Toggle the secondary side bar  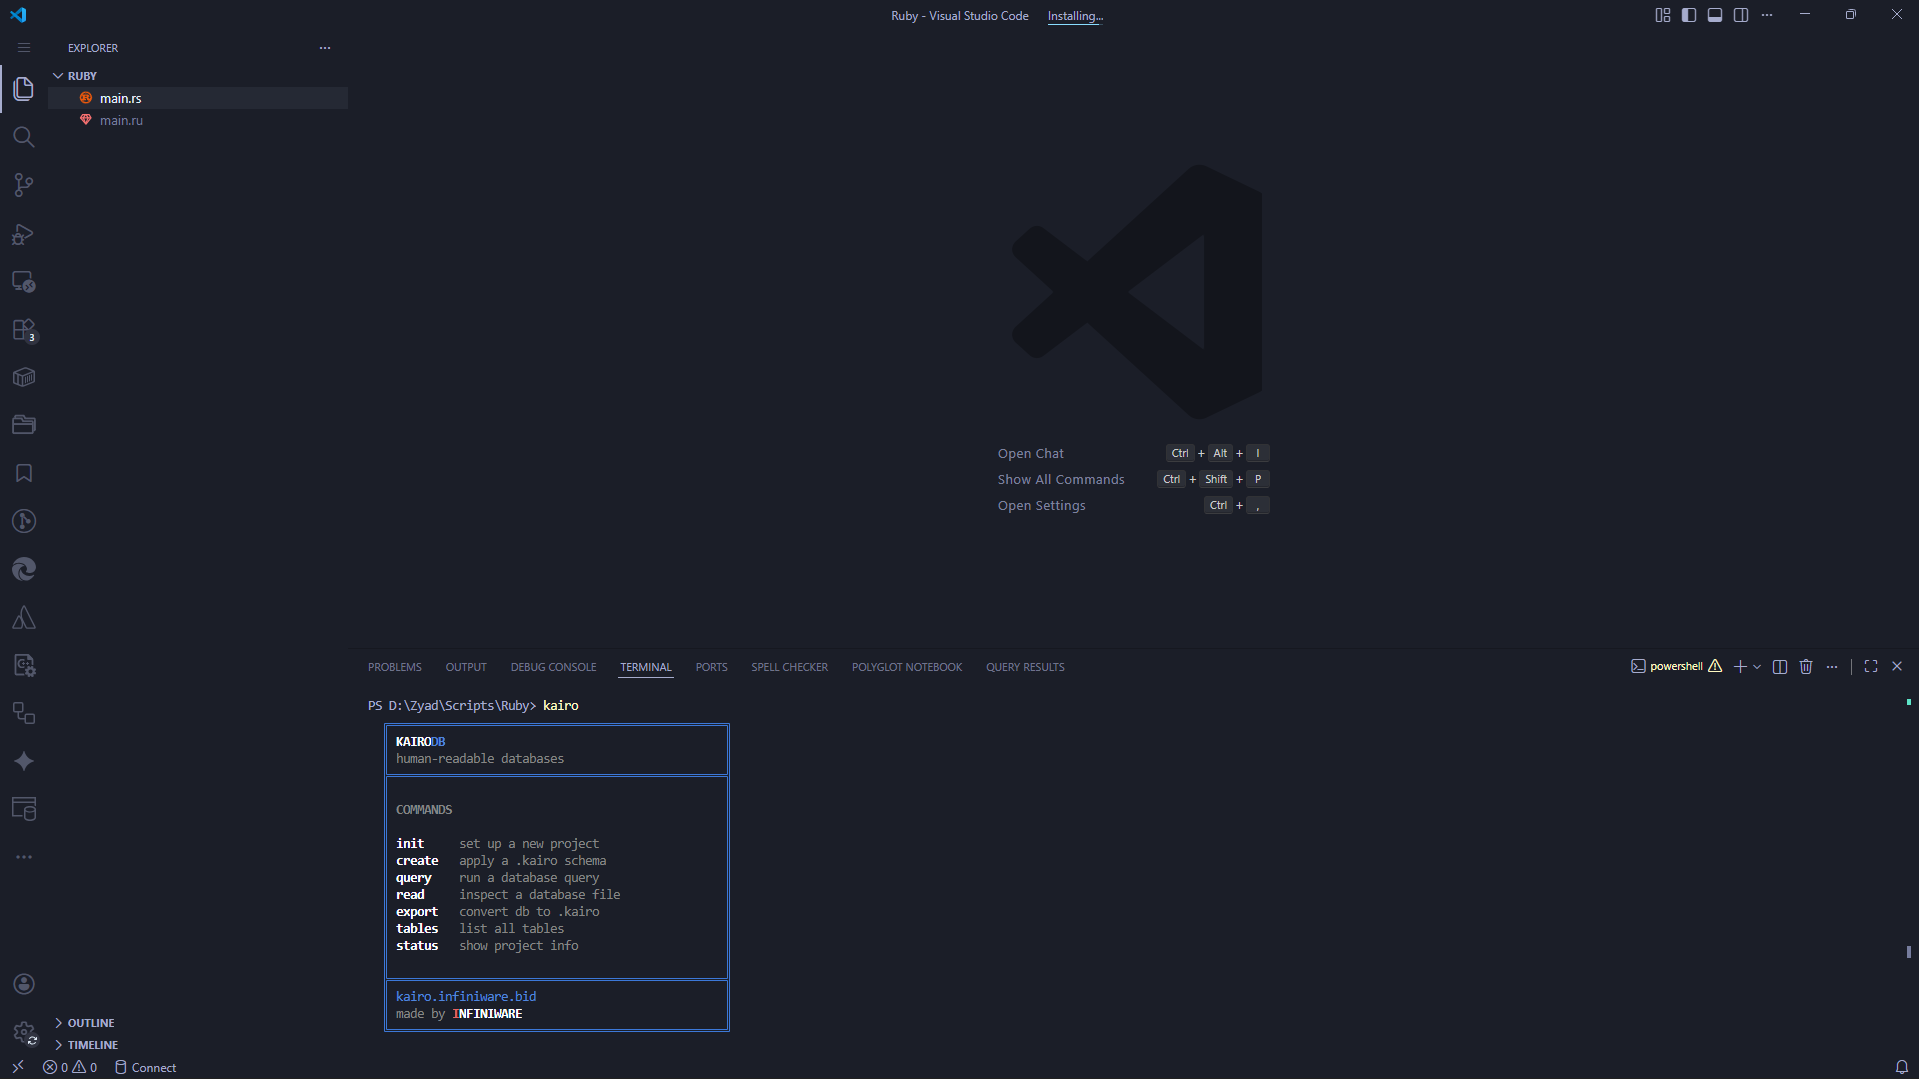(1741, 15)
